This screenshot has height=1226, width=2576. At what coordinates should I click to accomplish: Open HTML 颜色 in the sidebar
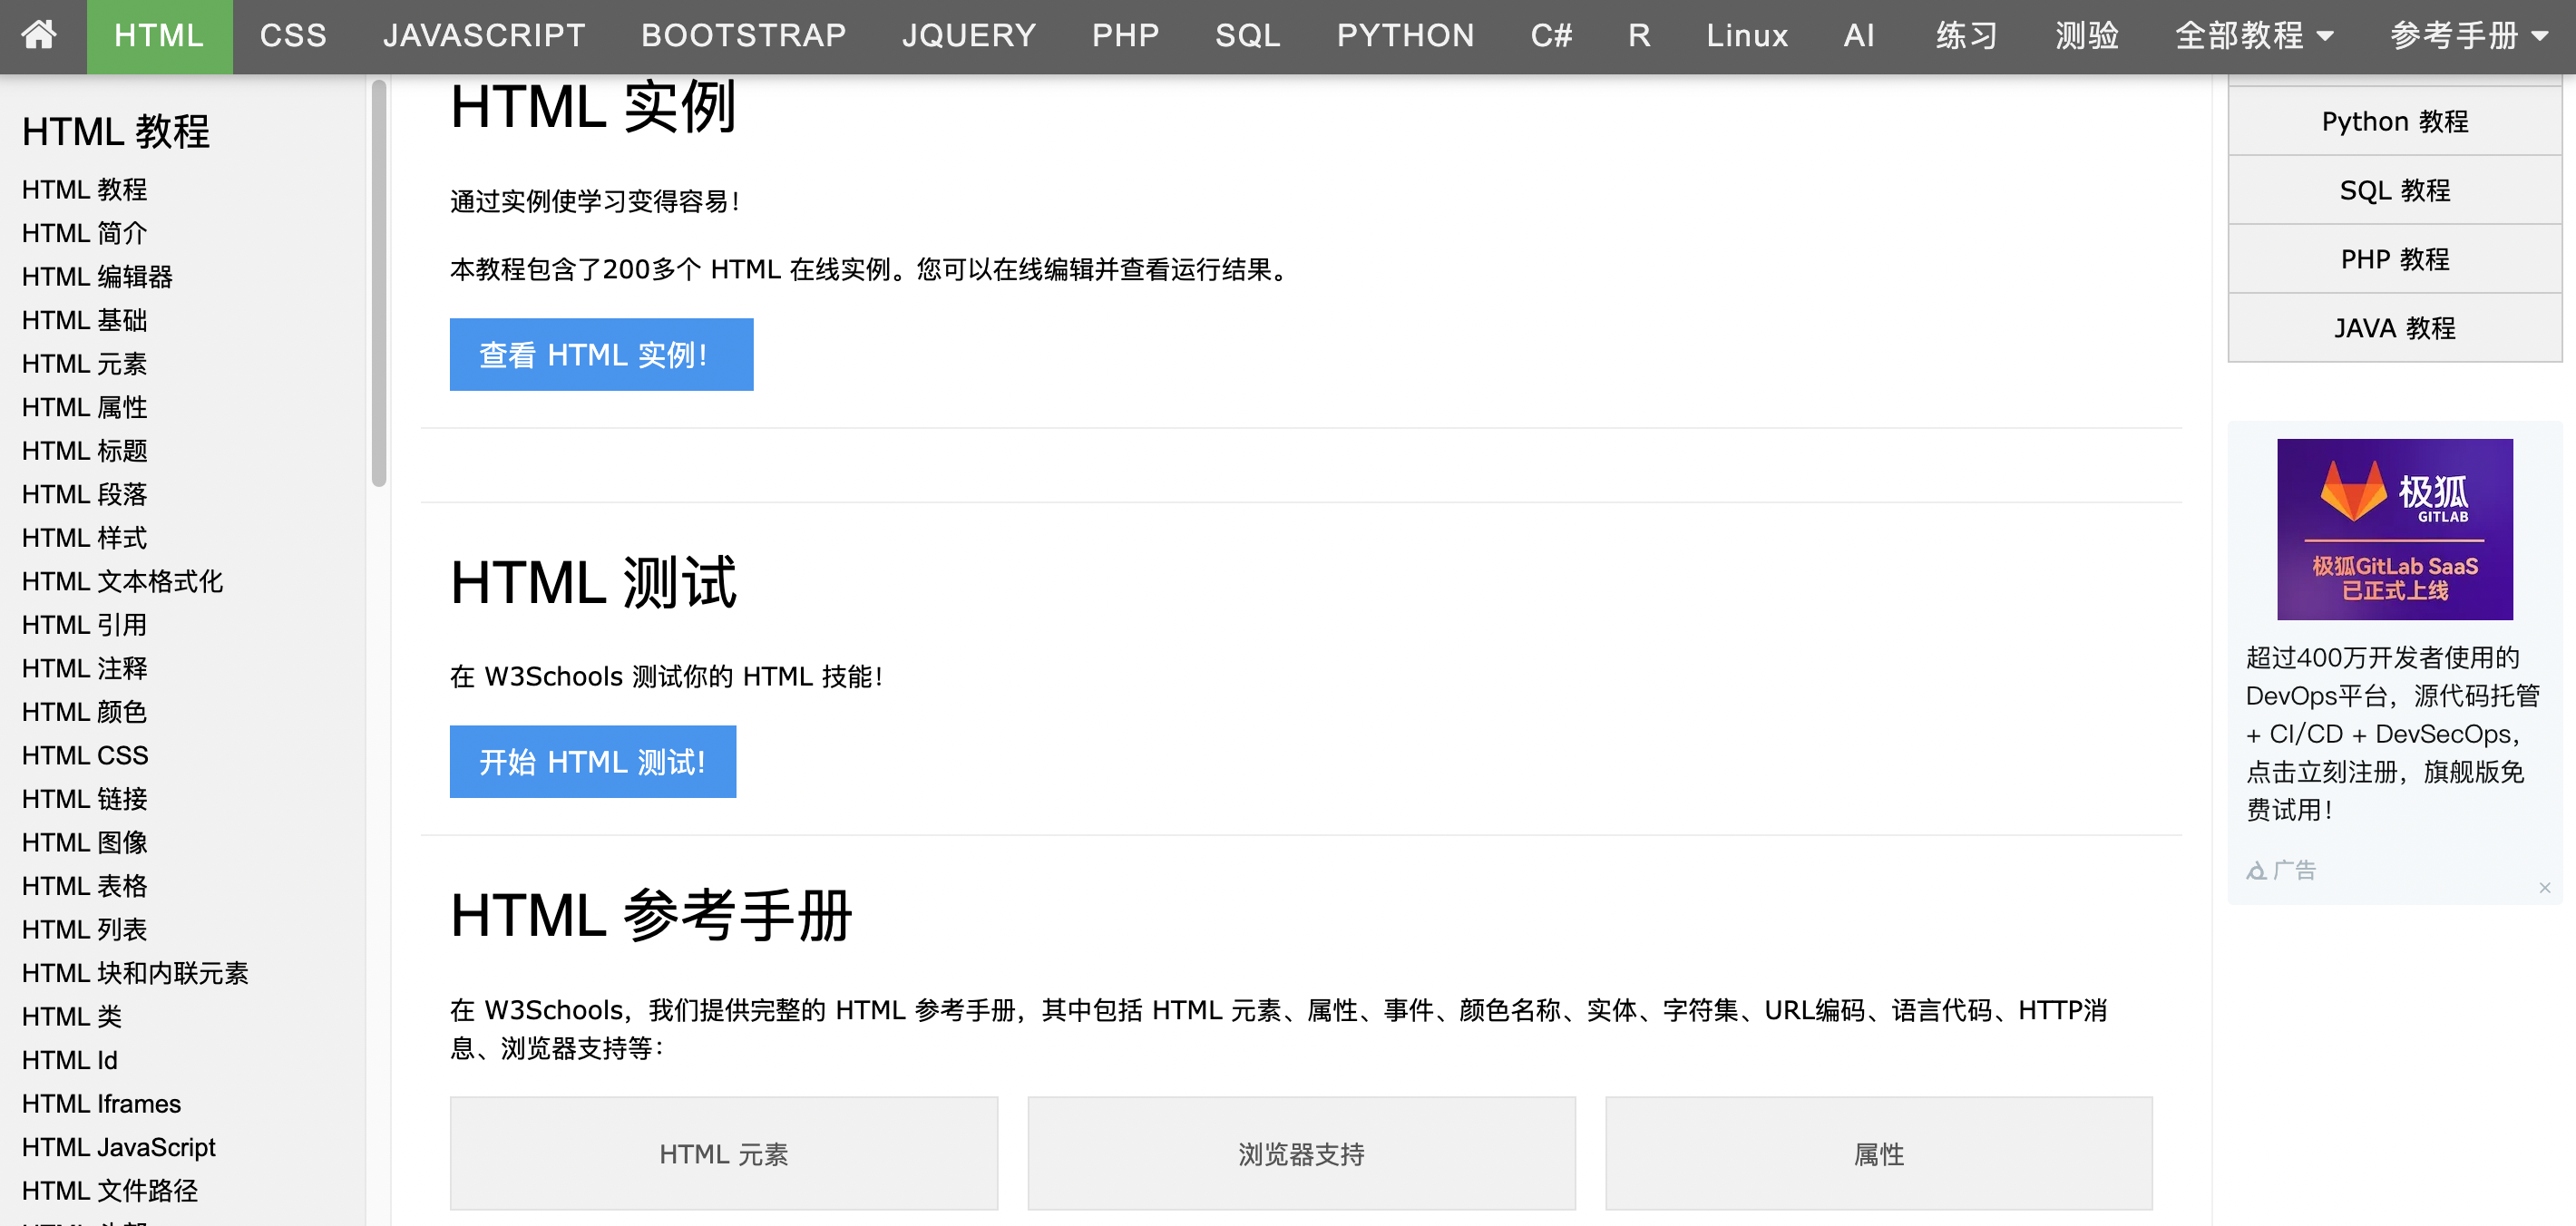pyautogui.click(x=85, y=712)
